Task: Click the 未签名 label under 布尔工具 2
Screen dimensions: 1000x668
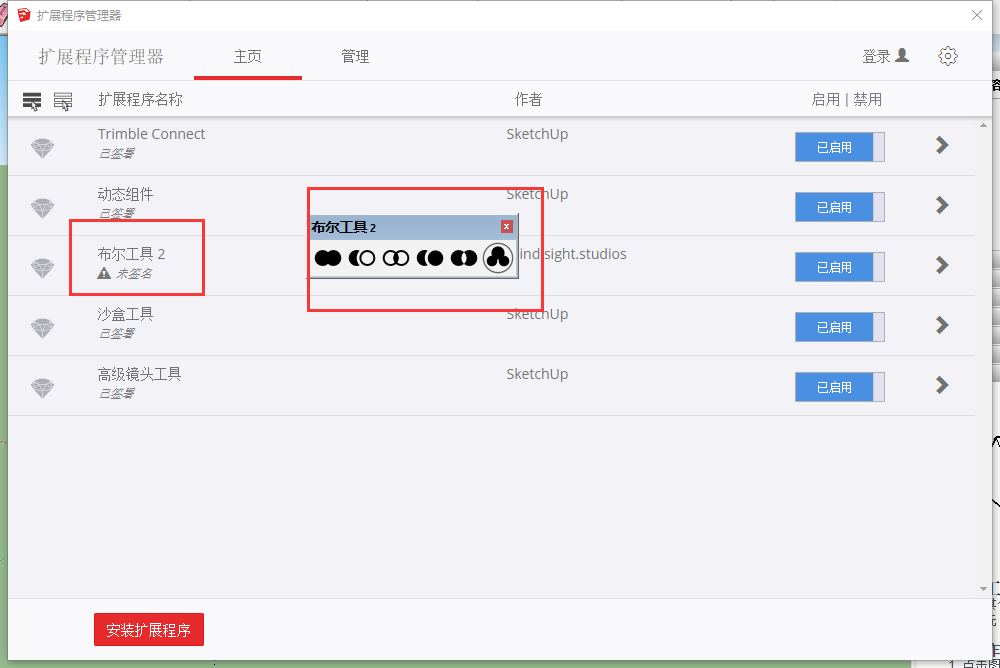Action: 134,274
